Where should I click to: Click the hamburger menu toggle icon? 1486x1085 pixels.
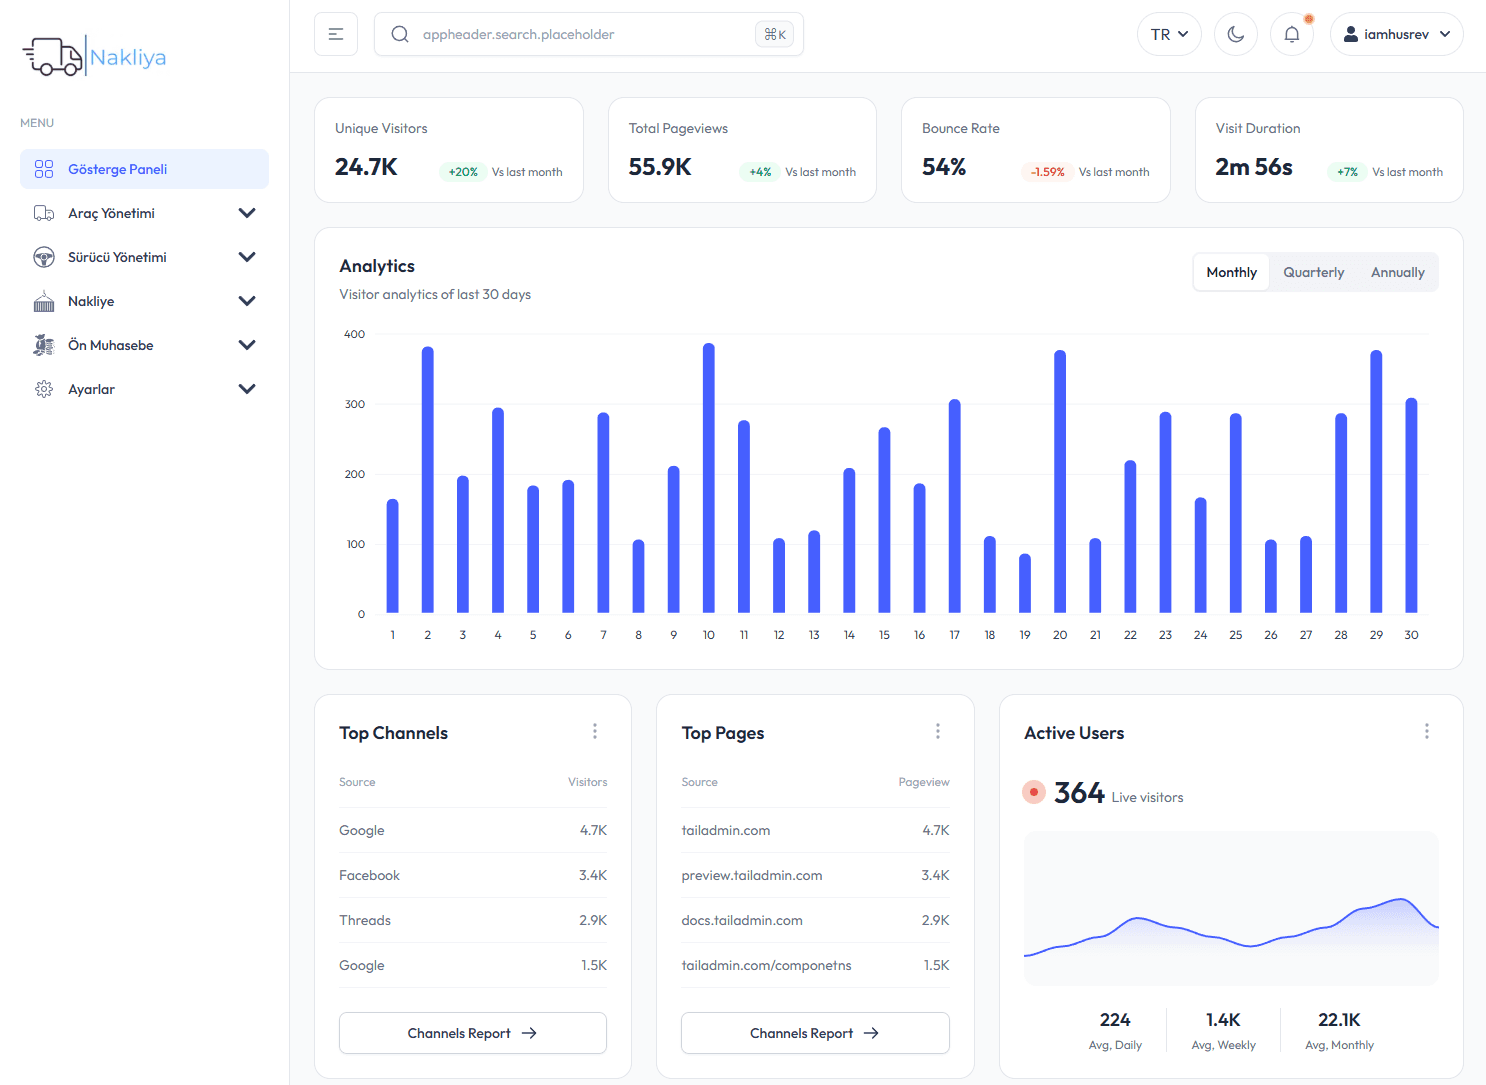335,33
